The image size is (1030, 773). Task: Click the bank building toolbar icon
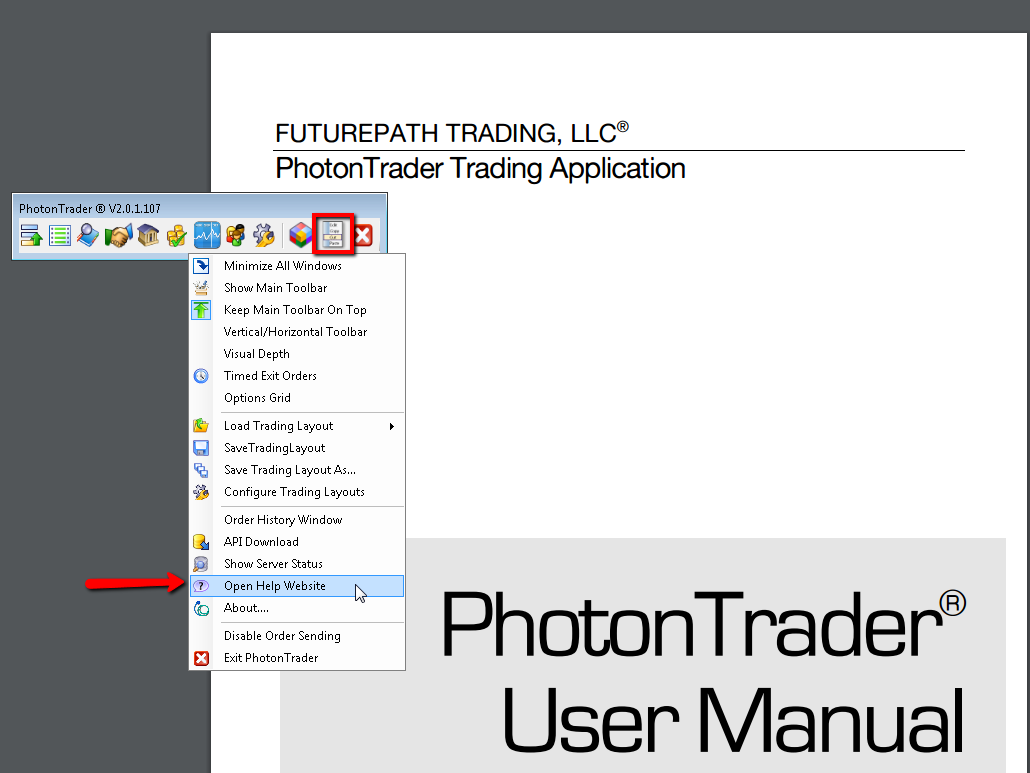148,234
